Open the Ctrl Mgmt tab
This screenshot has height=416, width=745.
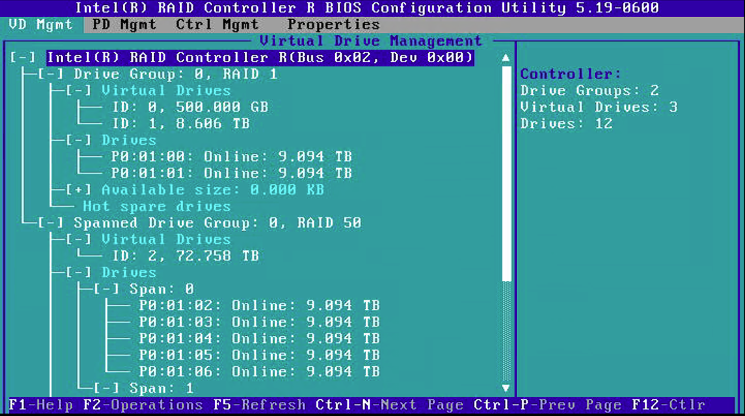218,25
